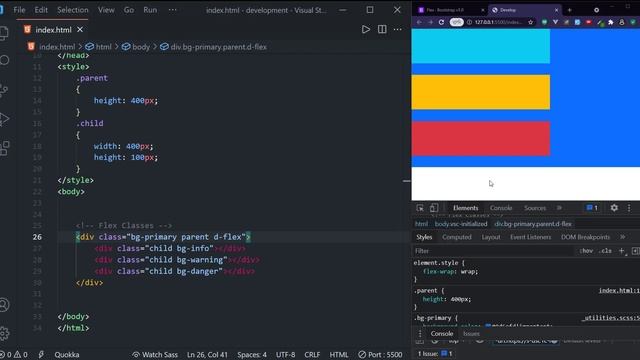Change line ending via CRLF
The width and height of the screenshot is (640, 360).
point(312,355)
